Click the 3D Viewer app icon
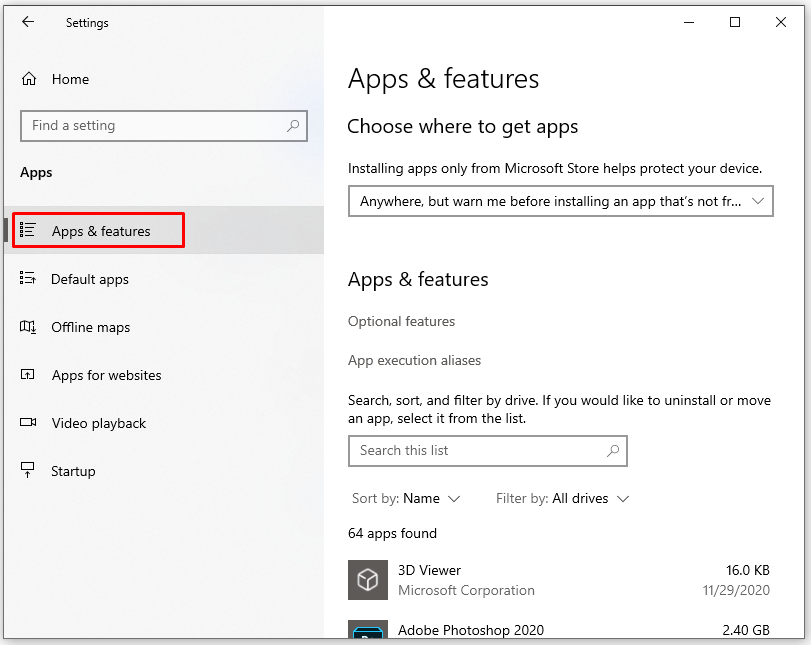The width and height of the screenshot is (811, 645). [x=367, y=580]
